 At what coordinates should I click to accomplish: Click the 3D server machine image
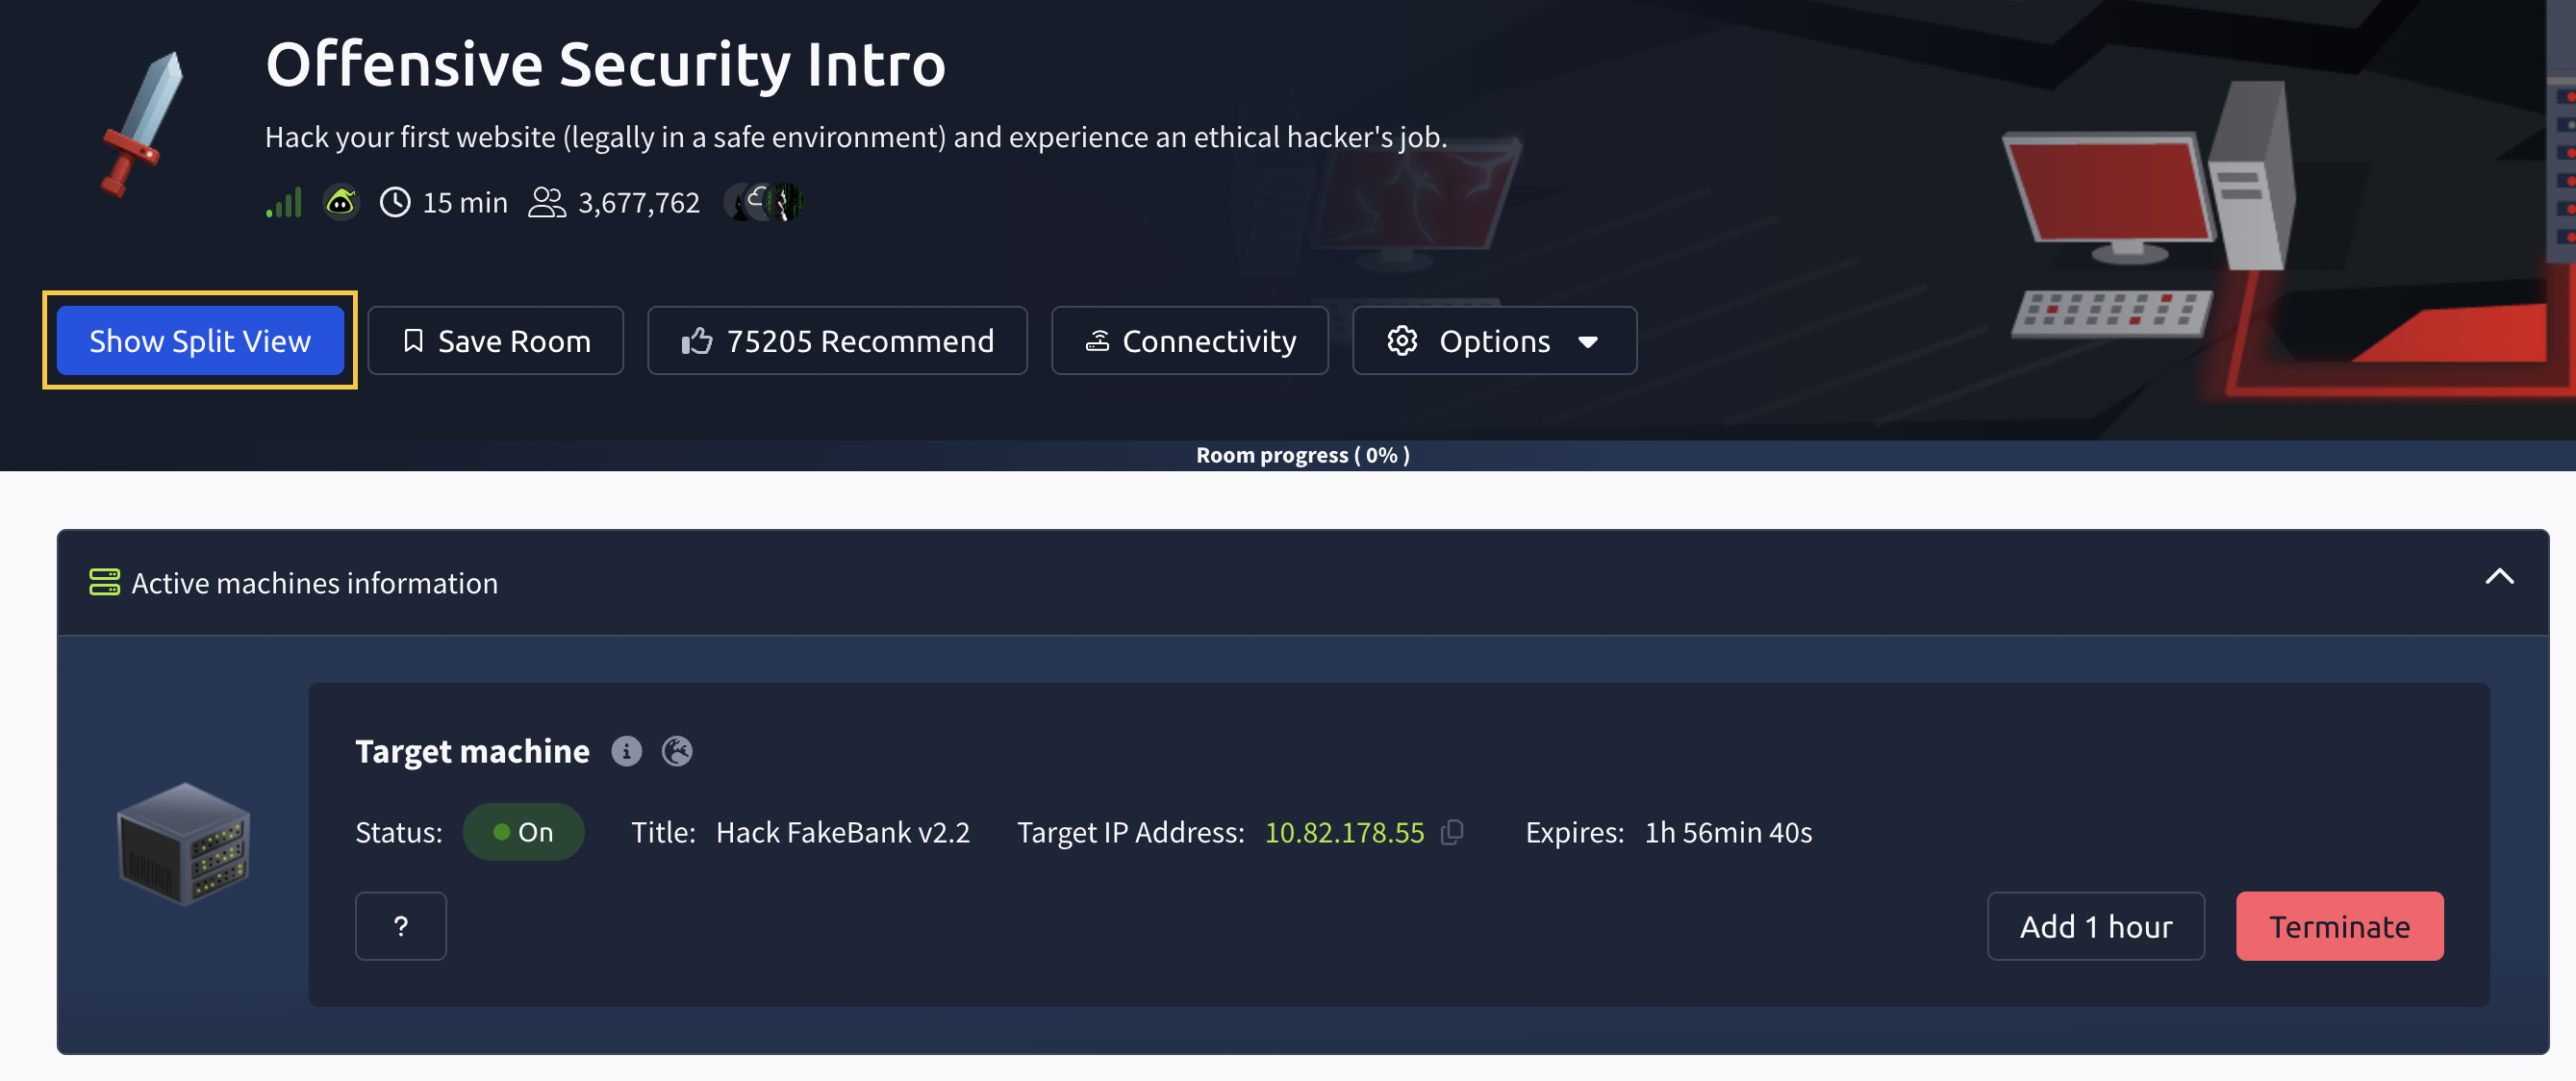tap(184, 844)
